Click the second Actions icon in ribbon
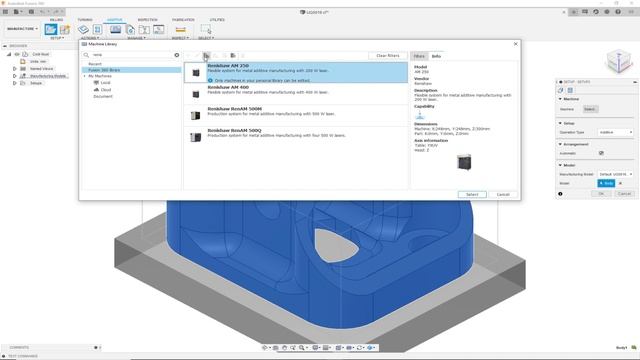Image resolution: width=640 pixels, height=360 pixels. (x=98, y=29)
